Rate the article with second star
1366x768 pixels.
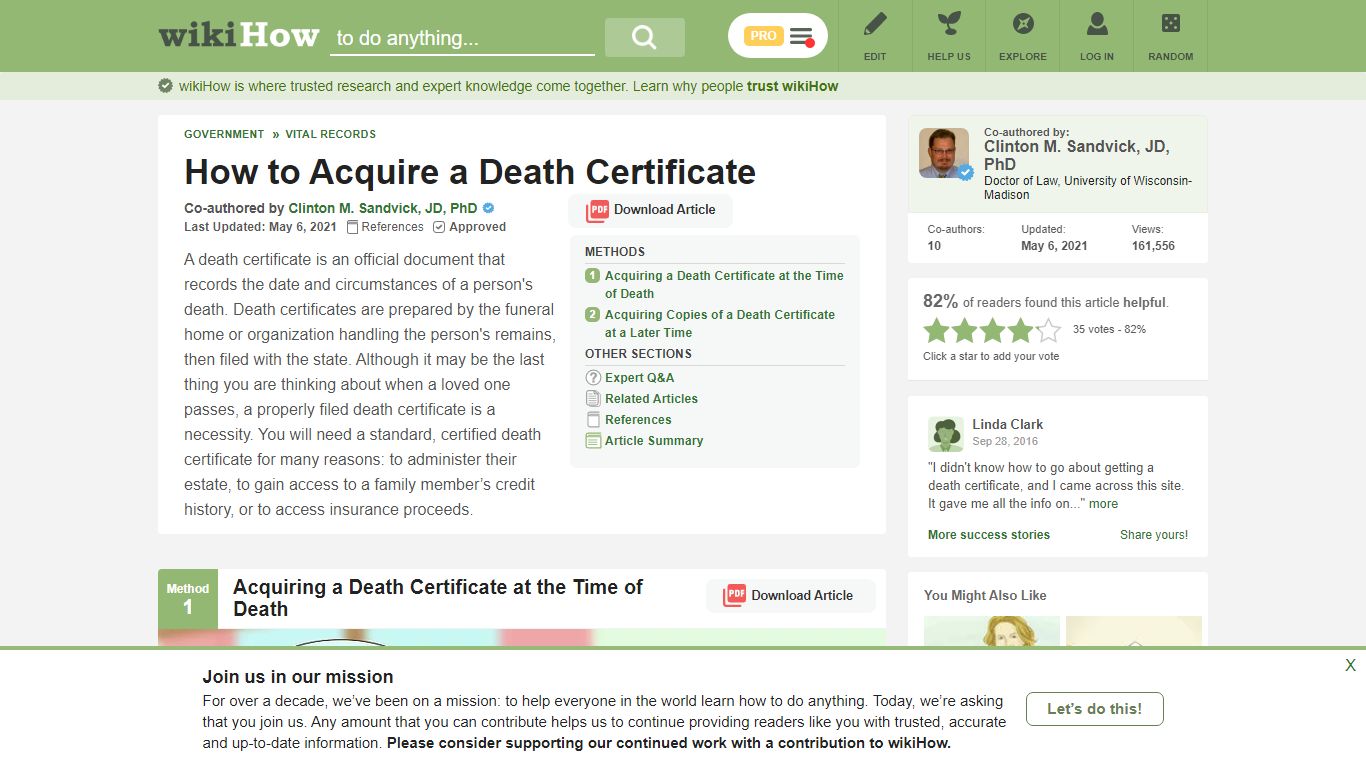click(964, 330)
